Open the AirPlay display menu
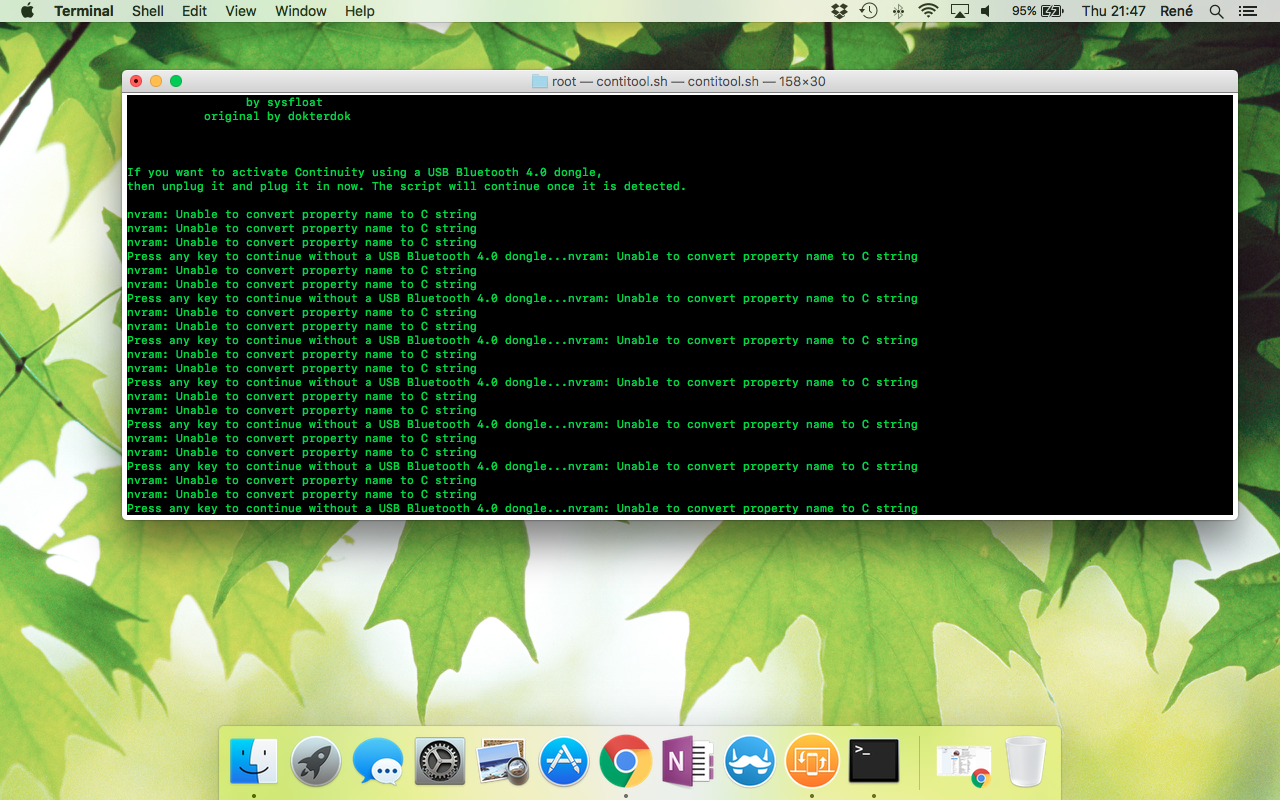 click(x=959, y=11)
